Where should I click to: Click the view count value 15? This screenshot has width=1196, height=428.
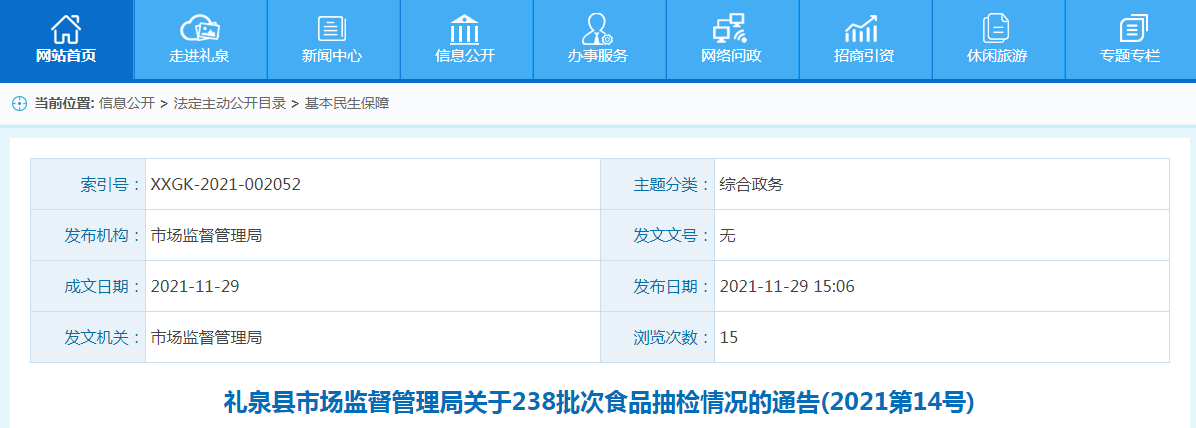[x=729, y=337]
